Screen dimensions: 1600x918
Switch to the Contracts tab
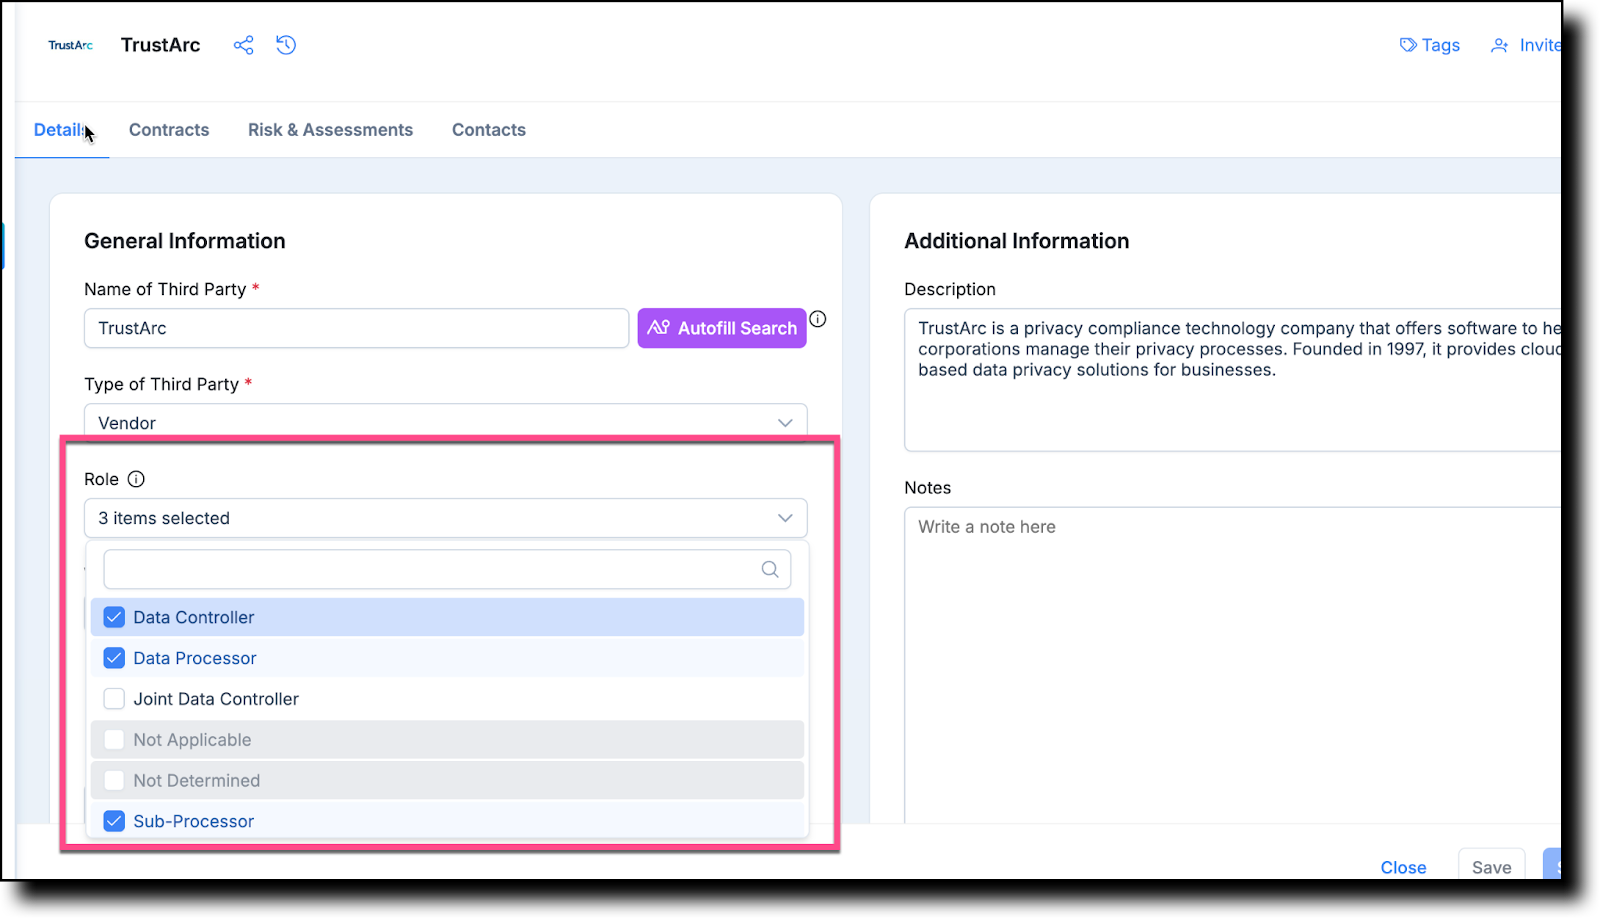tap(168, 129)
